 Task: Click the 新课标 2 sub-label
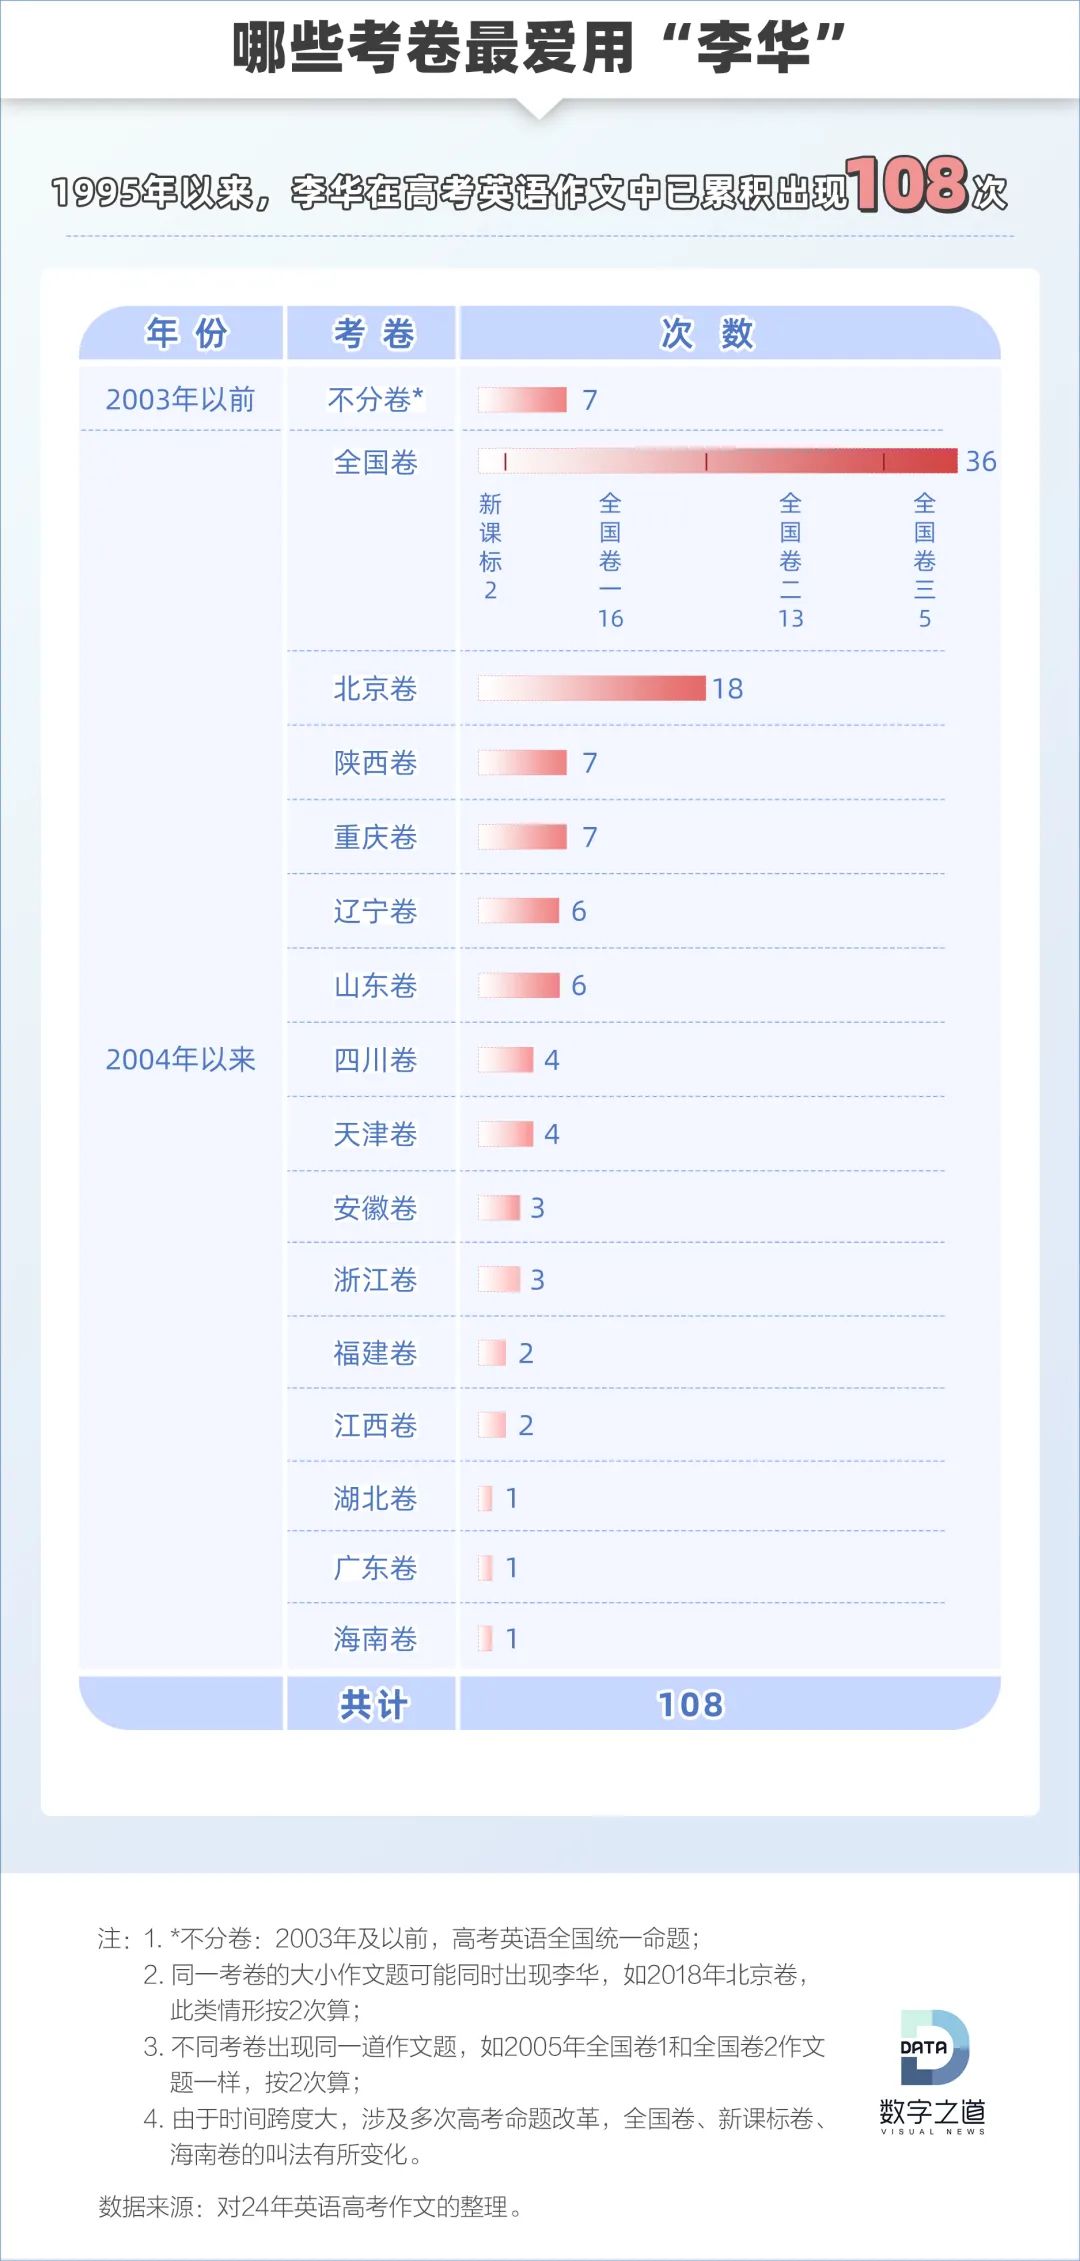(490, 546)
